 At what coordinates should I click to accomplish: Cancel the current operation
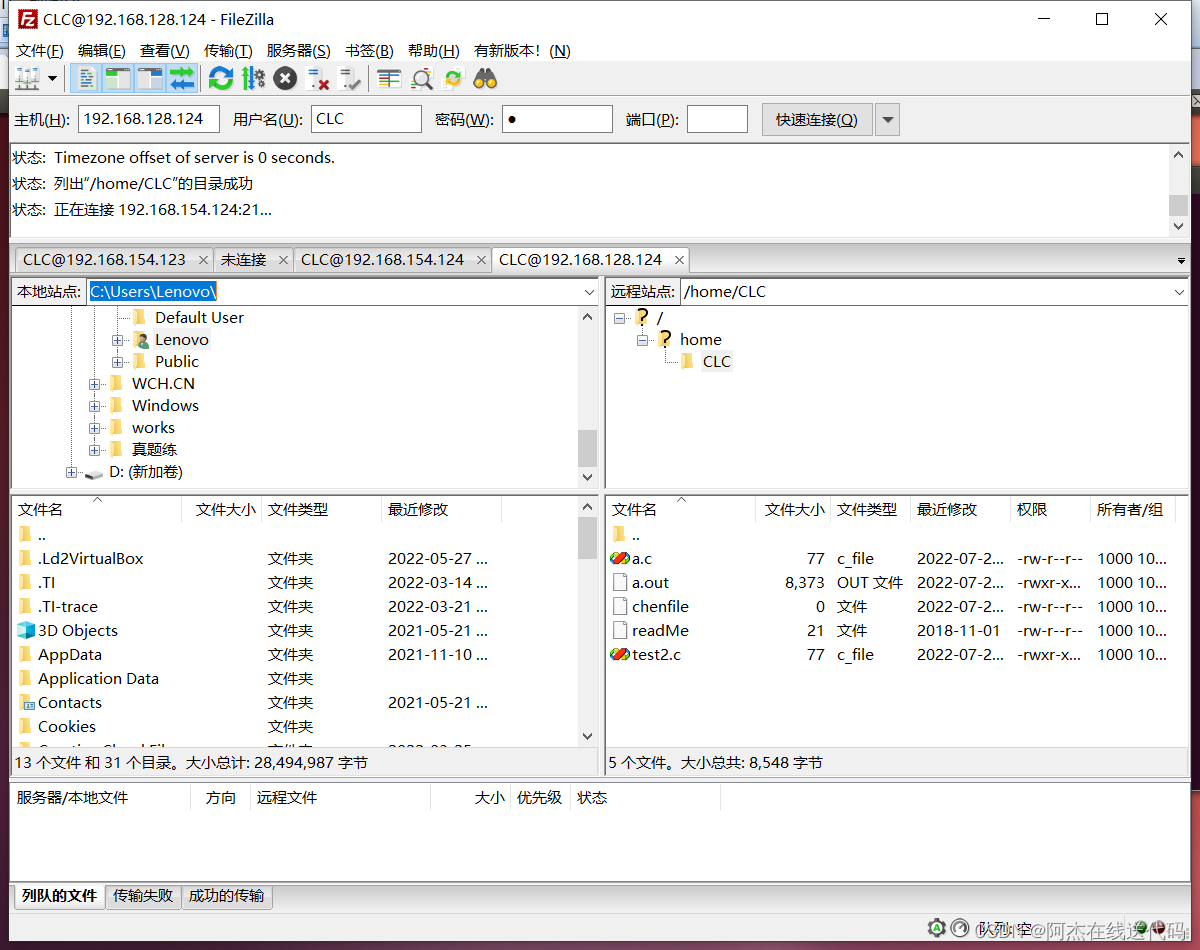(285, 78)
